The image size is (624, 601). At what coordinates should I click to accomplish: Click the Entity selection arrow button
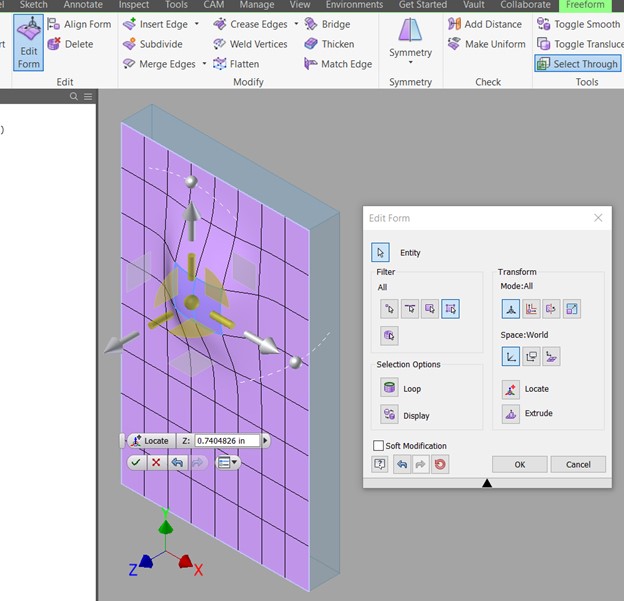pos(380,252)
